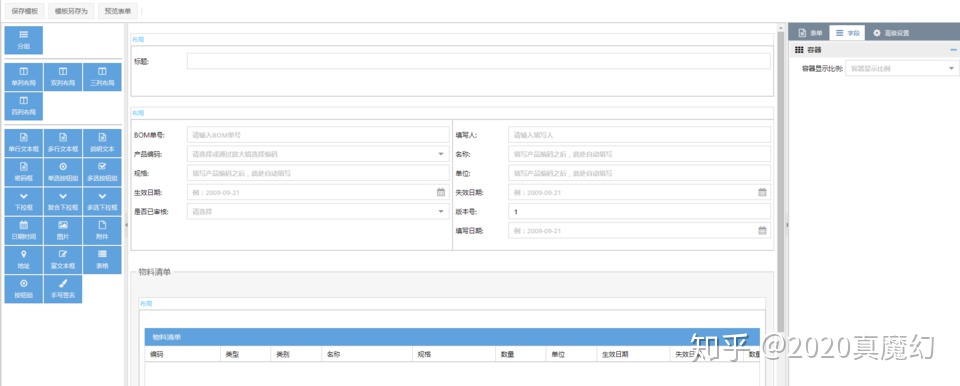960x386 pixels.
Task: Open the 产品编码 dropdown arrow
Action: pos(441,154)
